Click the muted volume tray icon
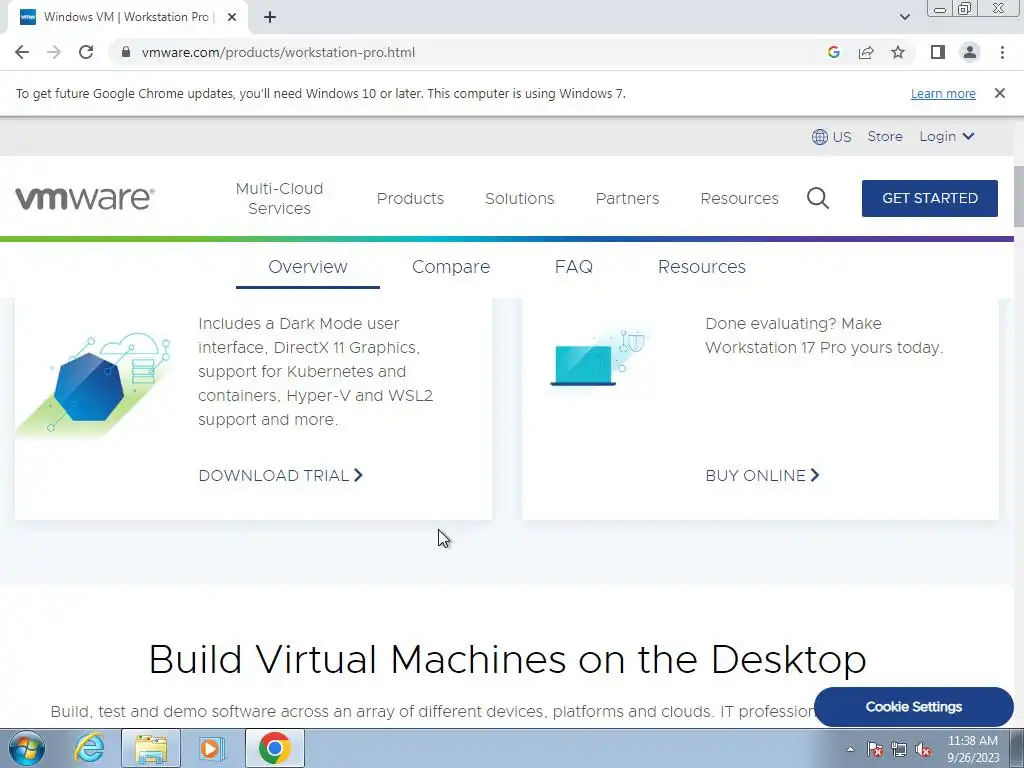The height and width of the screenshot is (768, 1024). [x=923, y=749]
